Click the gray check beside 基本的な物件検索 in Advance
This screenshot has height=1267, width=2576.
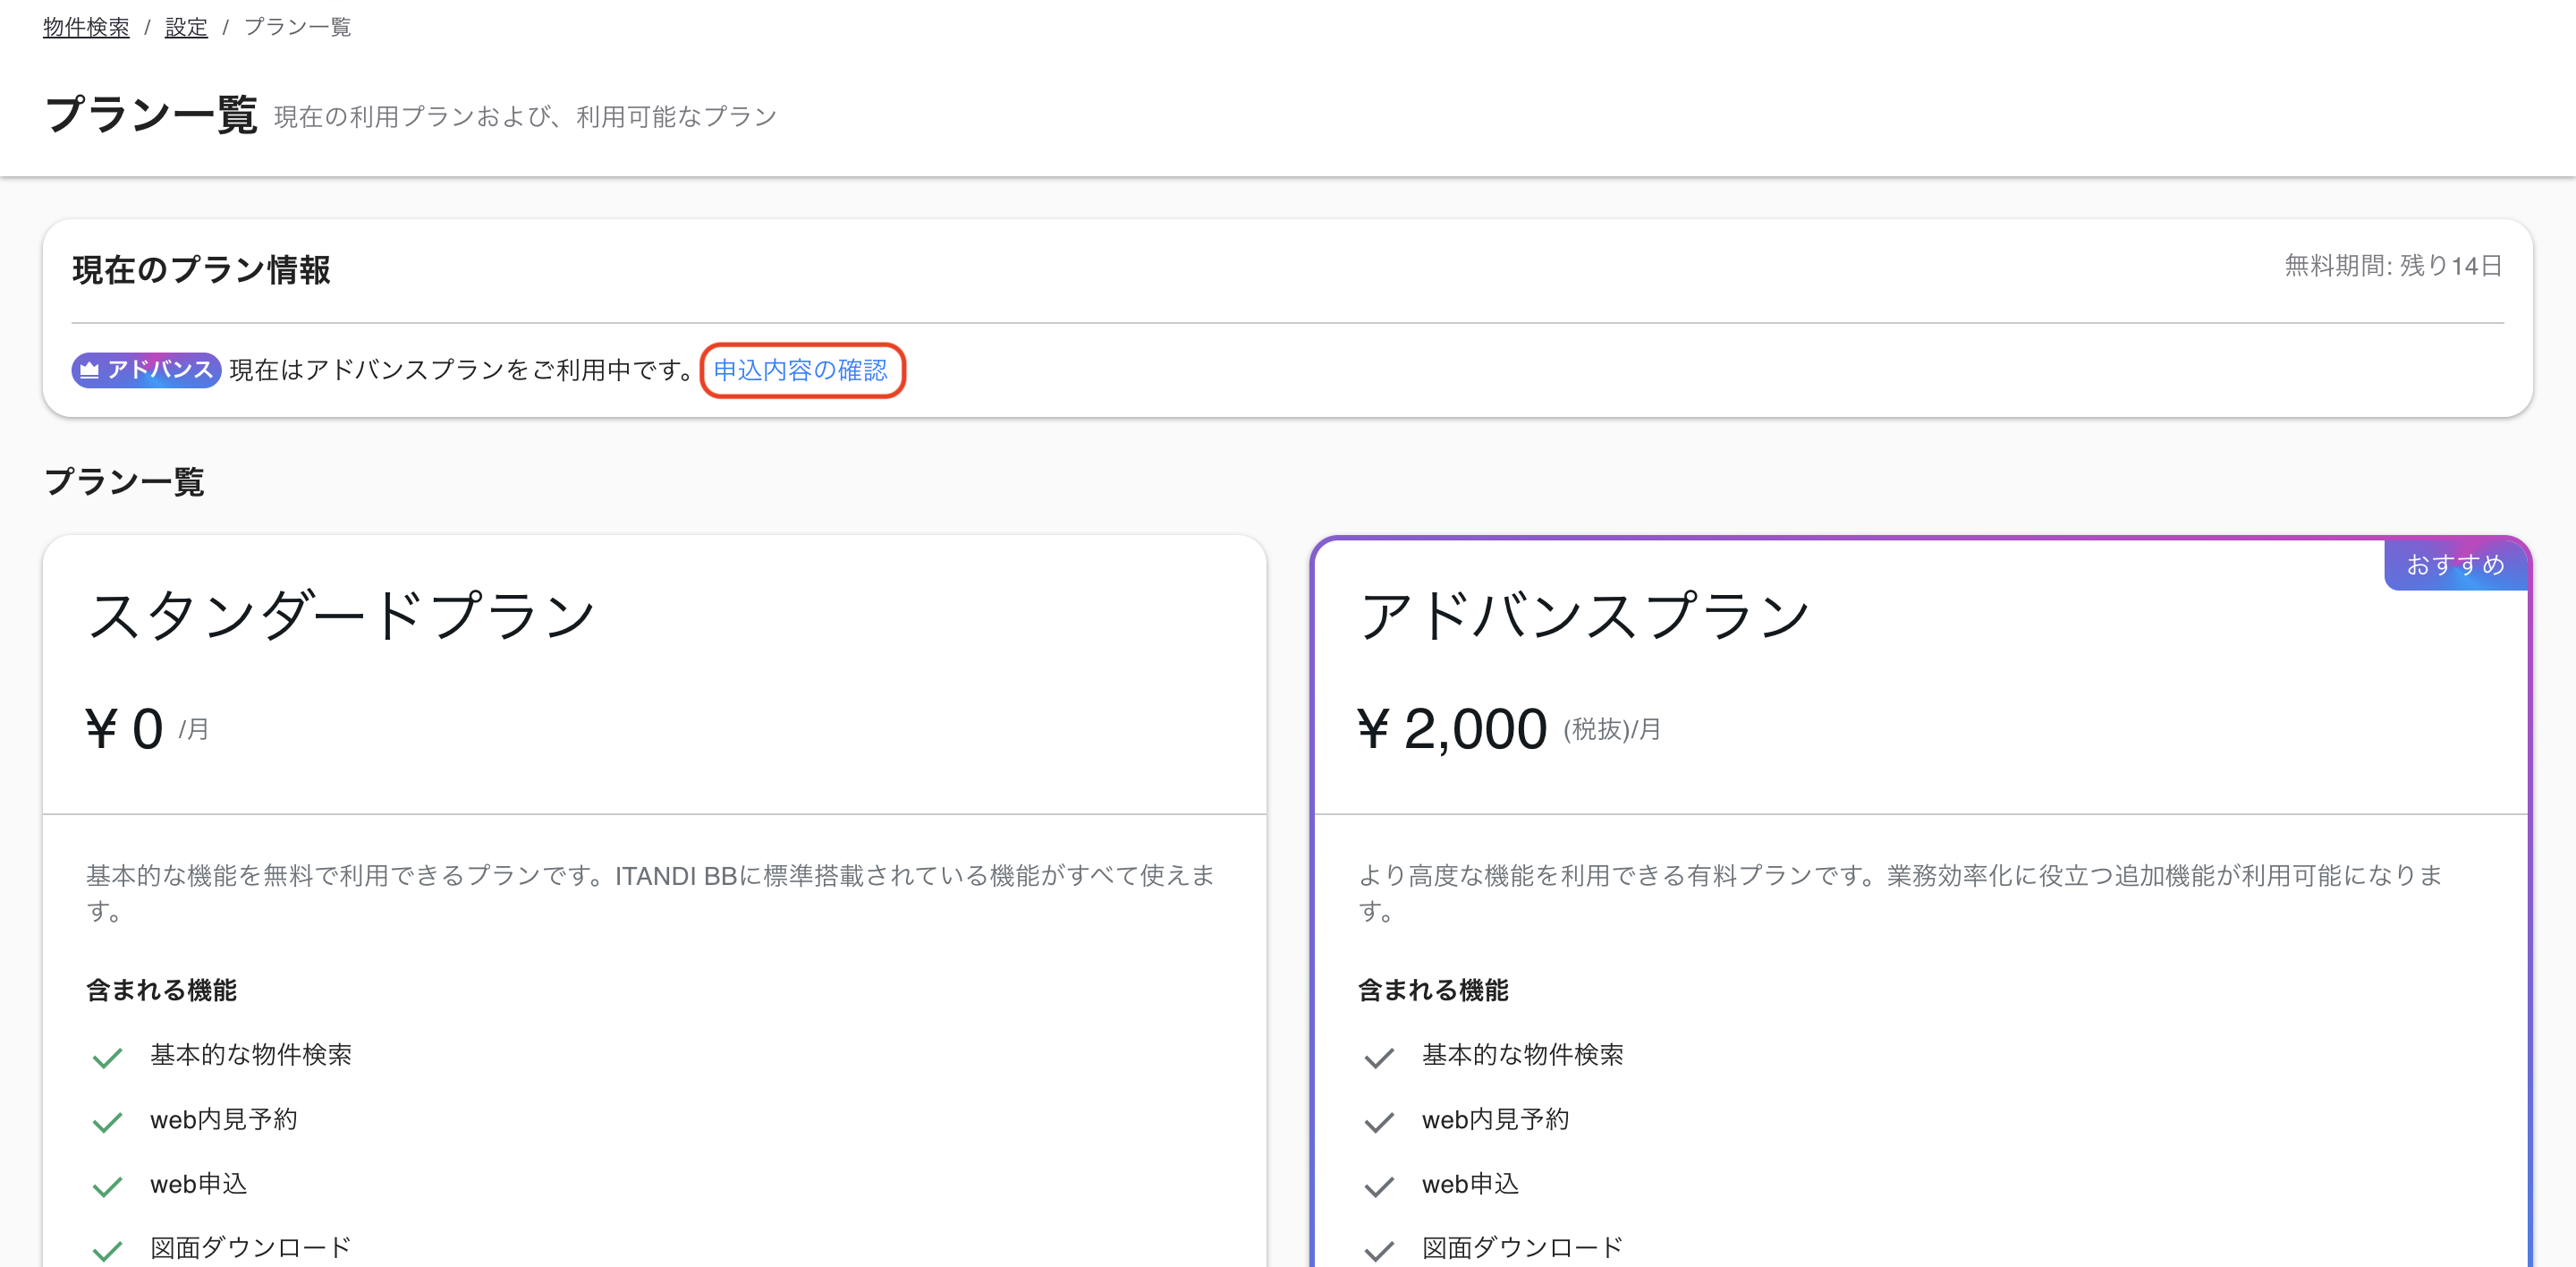click(x=1379, y=1057)
